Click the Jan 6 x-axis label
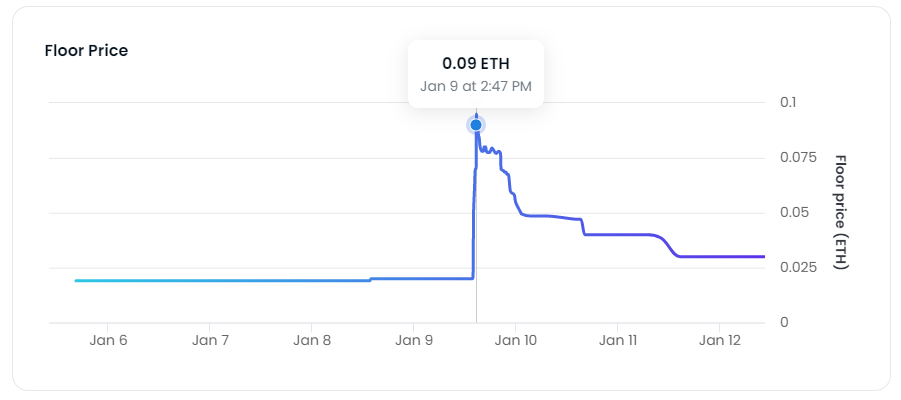The width and height of the screenshot is (901, 400). (x=108, y=341)
